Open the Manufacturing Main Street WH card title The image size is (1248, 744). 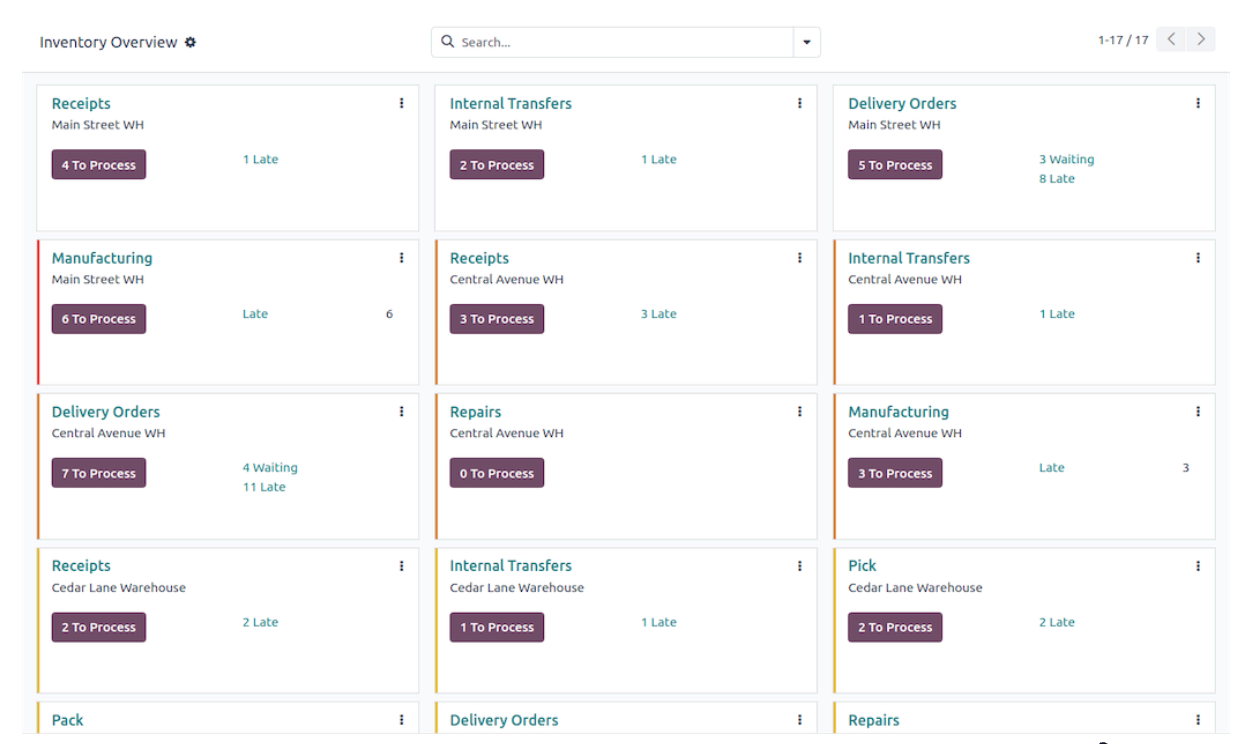(101, 257)
